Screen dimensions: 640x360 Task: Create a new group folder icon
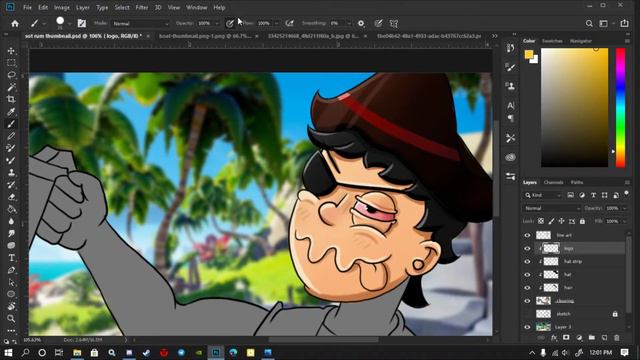point(591,338)
